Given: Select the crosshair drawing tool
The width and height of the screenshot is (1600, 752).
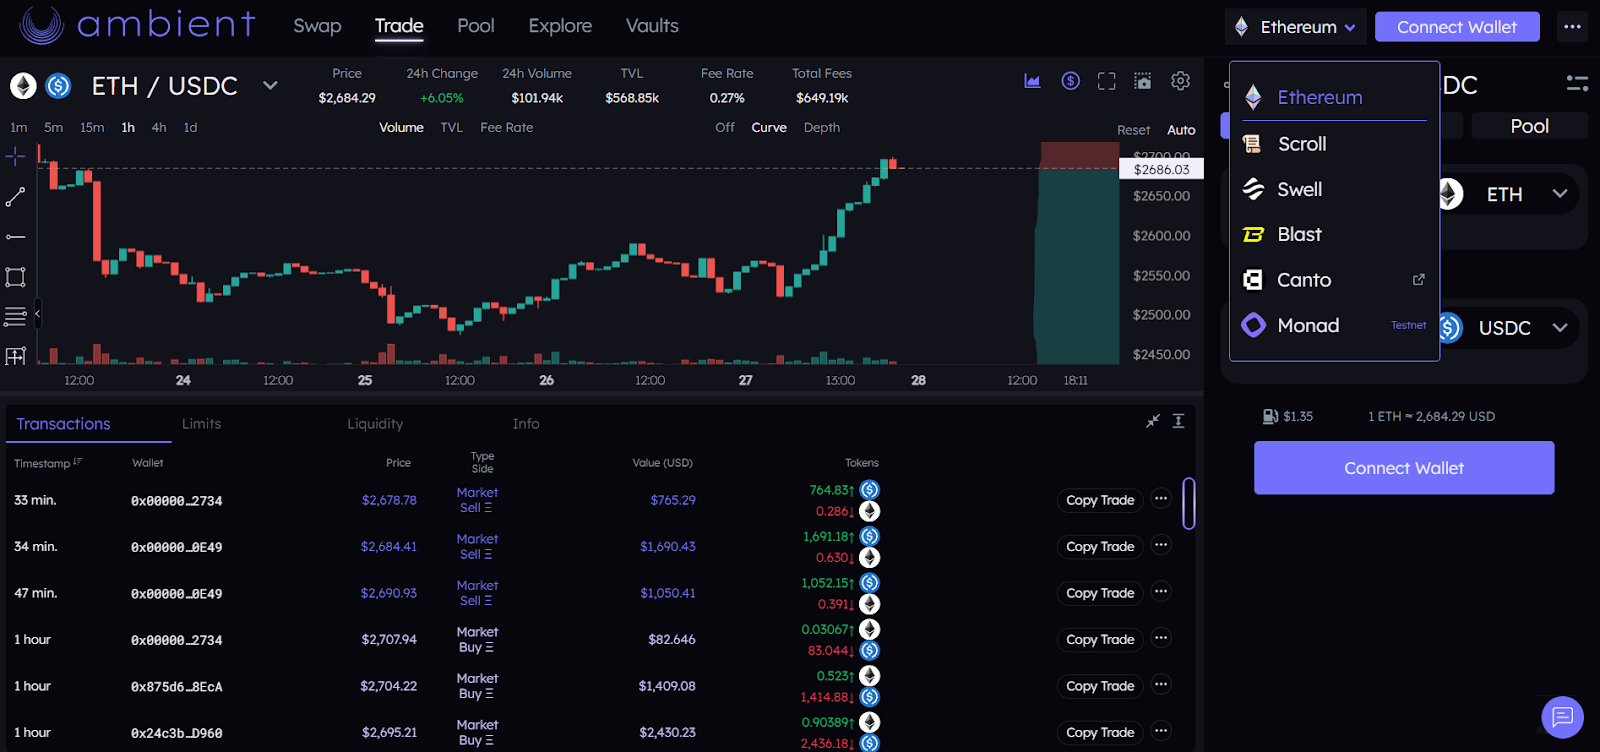Looking at the screenshot, I should click(15, 157).
